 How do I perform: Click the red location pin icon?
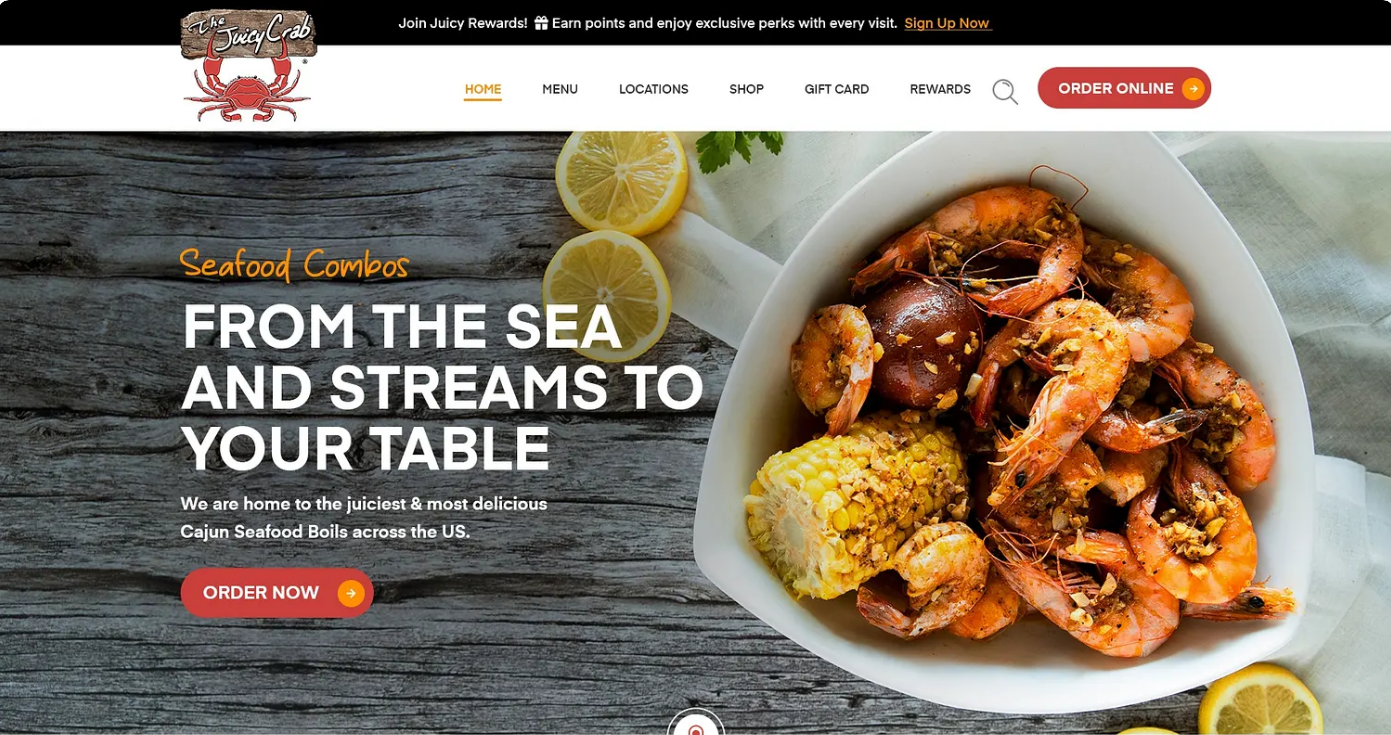coord(696,727)
